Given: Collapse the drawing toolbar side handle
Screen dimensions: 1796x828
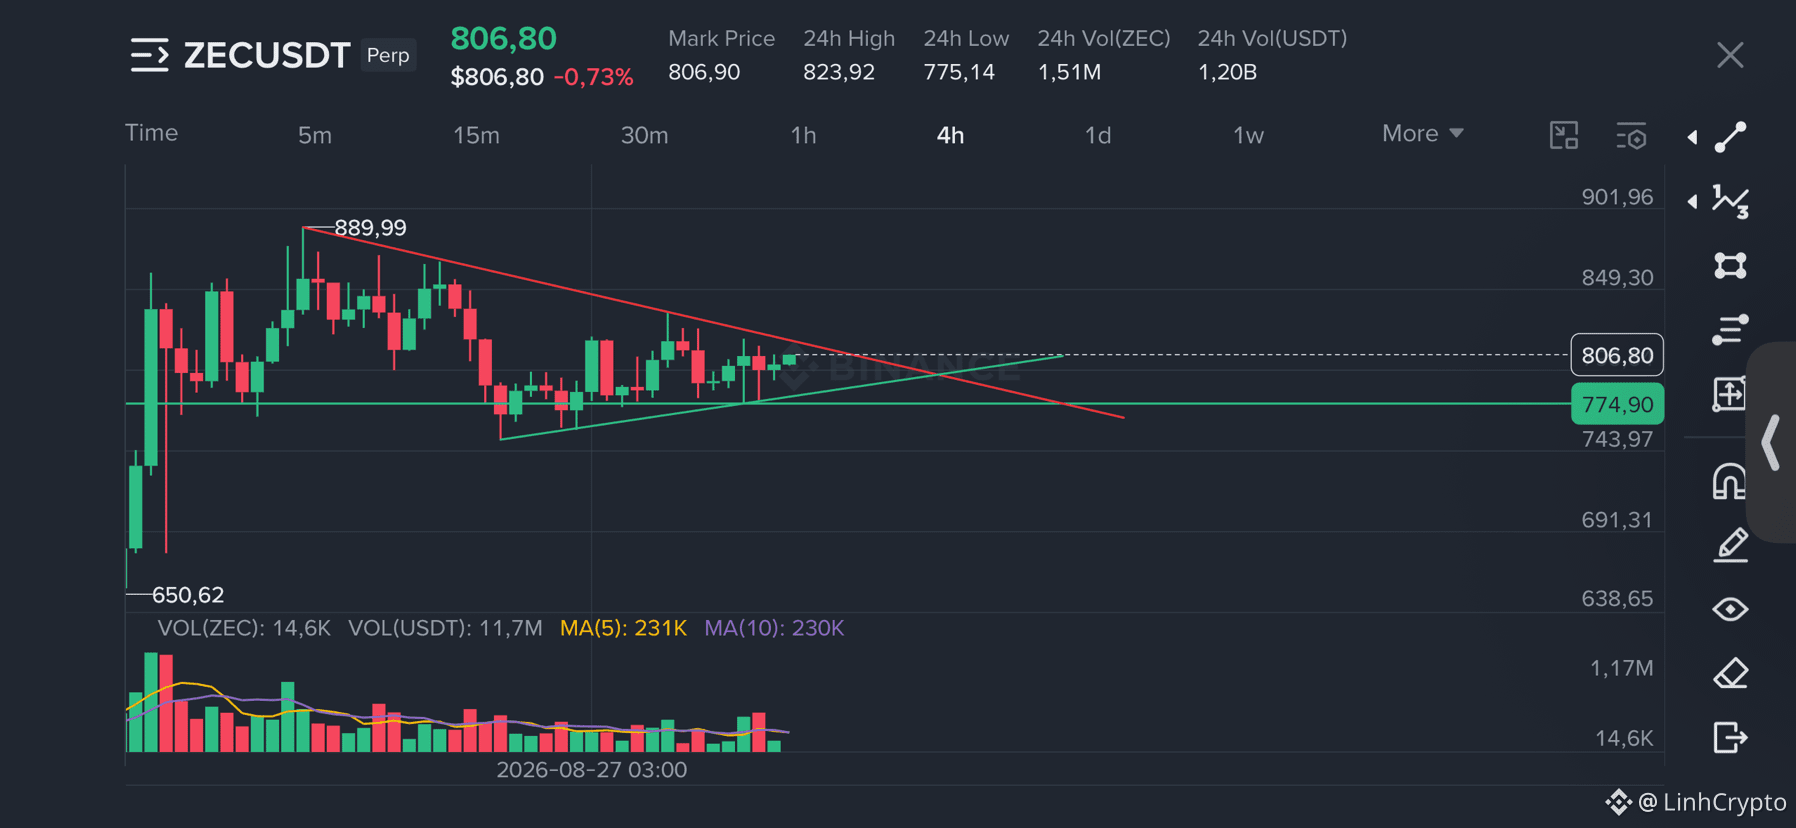Looking at the screenshot, I should 1772,442.
